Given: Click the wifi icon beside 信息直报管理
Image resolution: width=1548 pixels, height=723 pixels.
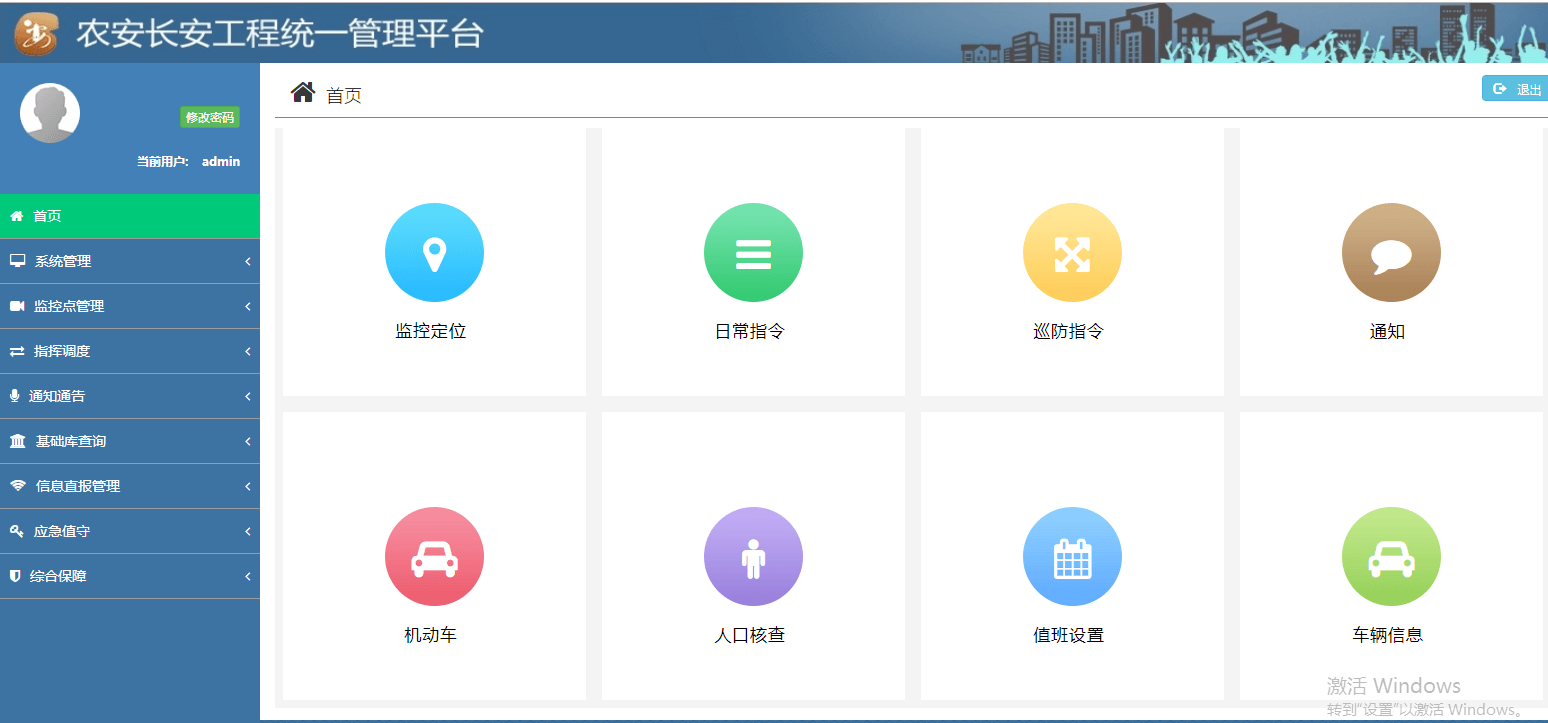Looking at the screenshot, I should (18, 486).
